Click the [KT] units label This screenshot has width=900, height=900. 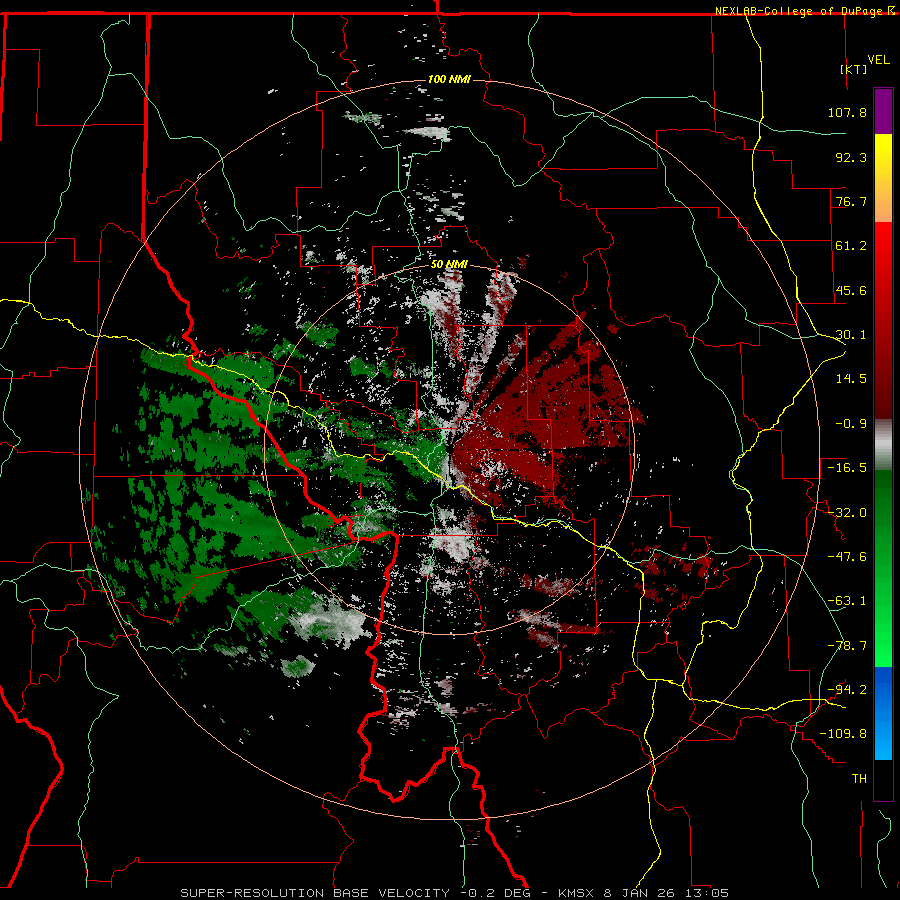(853, 69)
